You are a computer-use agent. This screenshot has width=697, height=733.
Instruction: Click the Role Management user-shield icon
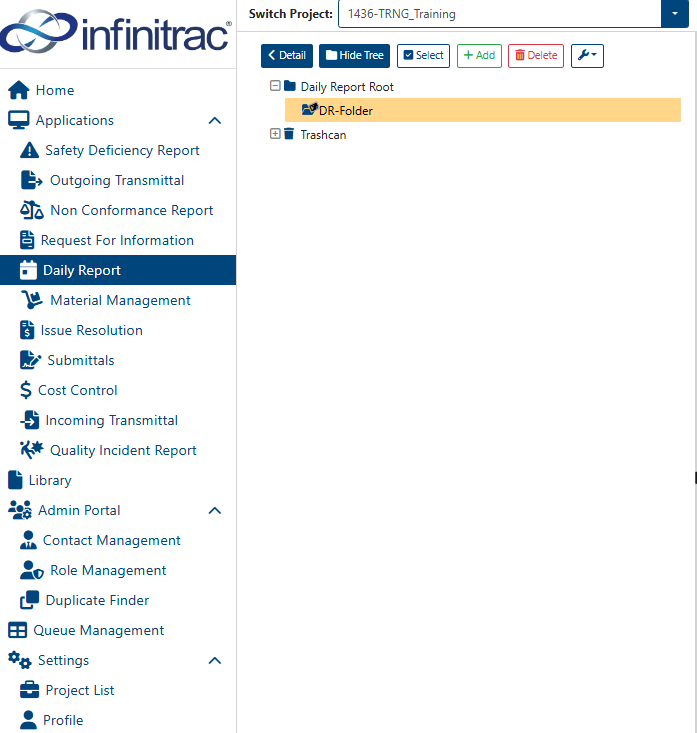point(32,570)
